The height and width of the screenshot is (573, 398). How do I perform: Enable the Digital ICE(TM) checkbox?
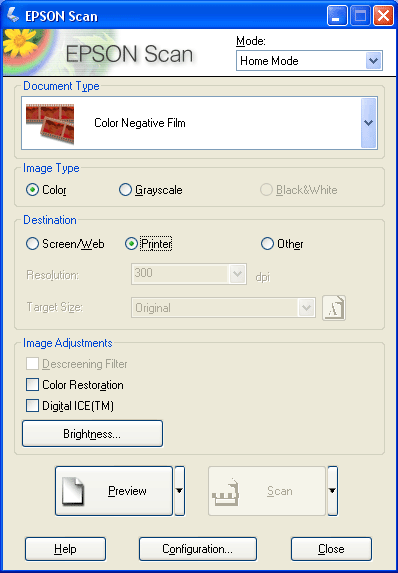tap(70, 406)
